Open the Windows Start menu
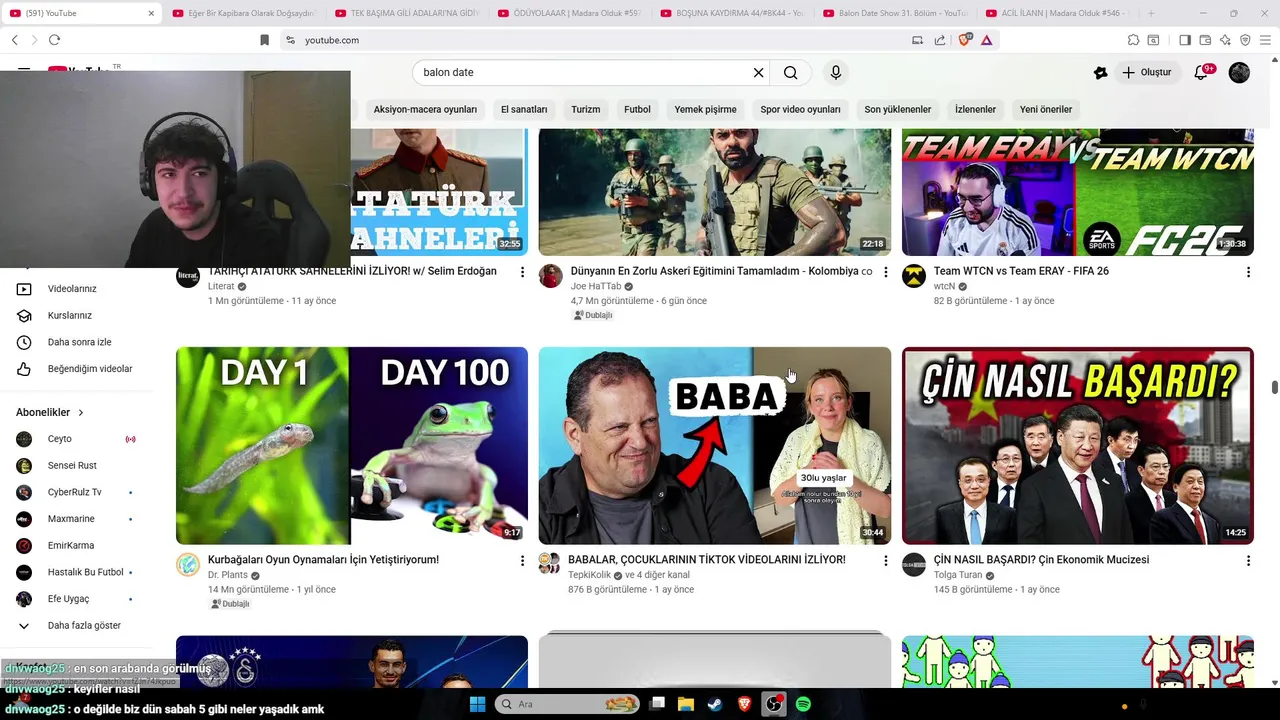Viewport: 1280px width, 720px height. [x=477, y=704]
